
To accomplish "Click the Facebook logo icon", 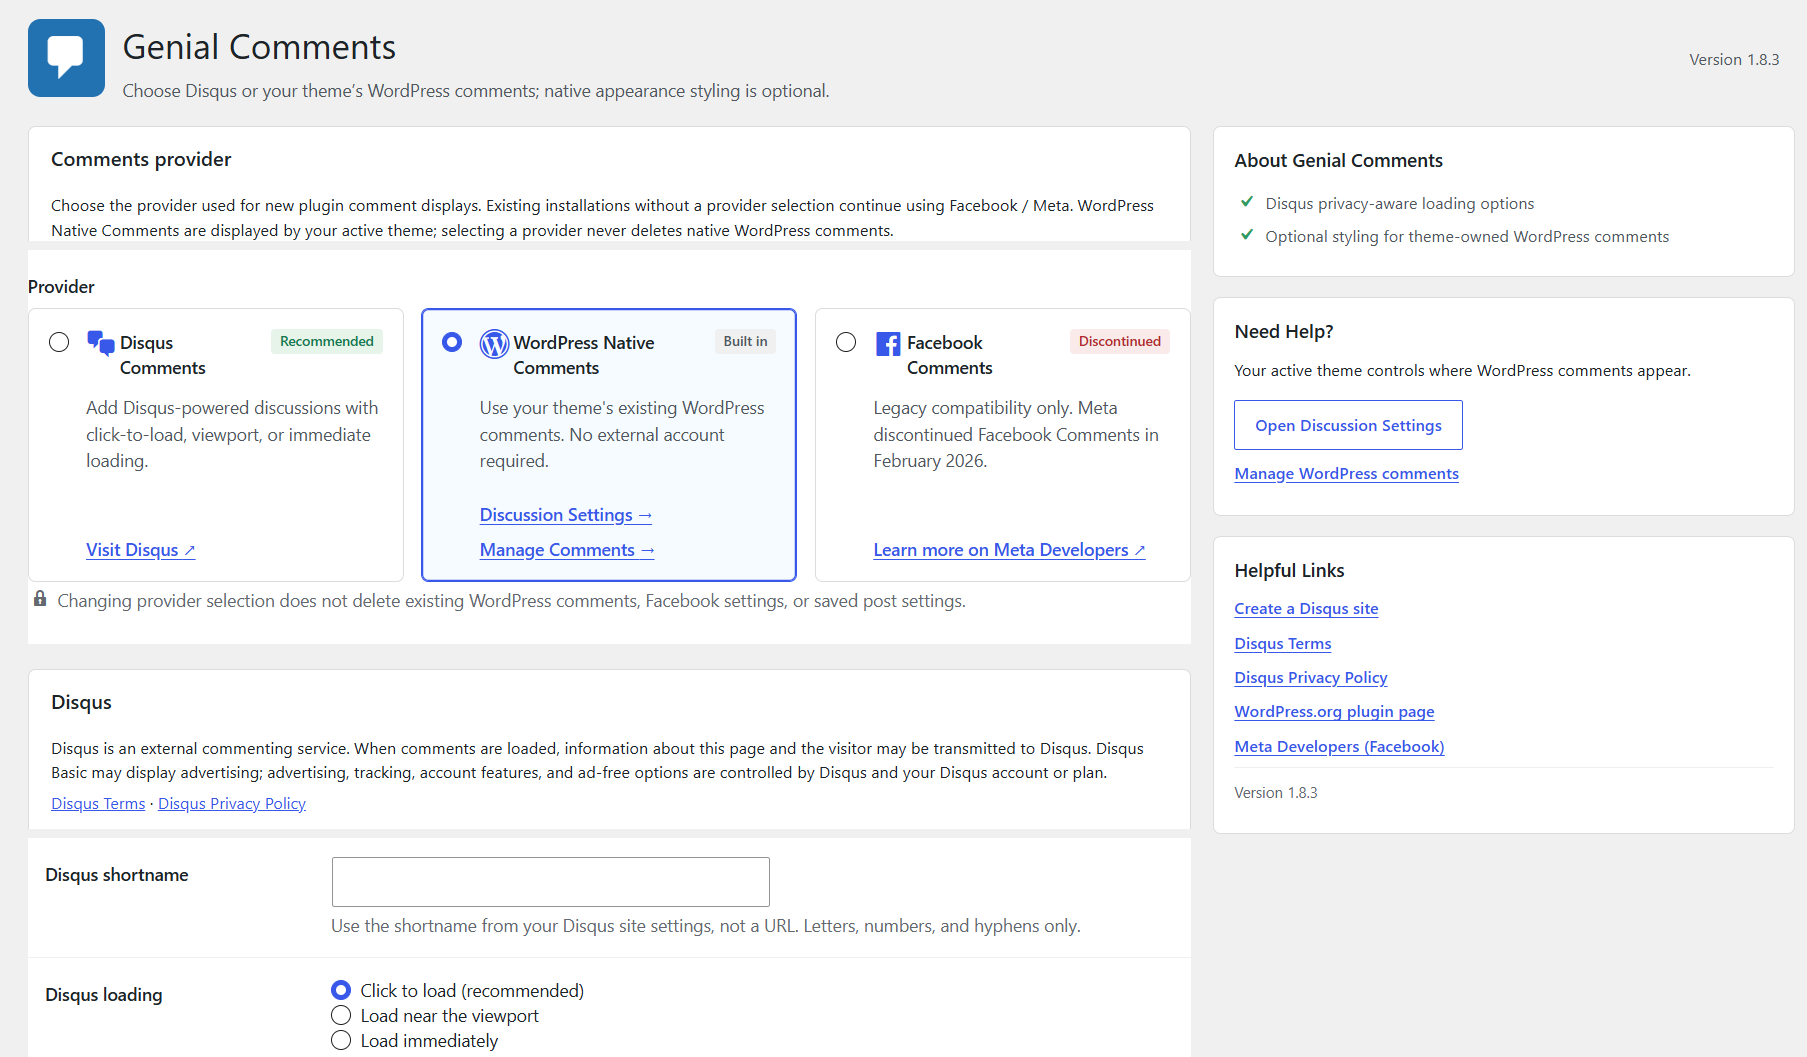I will point(888,344).
